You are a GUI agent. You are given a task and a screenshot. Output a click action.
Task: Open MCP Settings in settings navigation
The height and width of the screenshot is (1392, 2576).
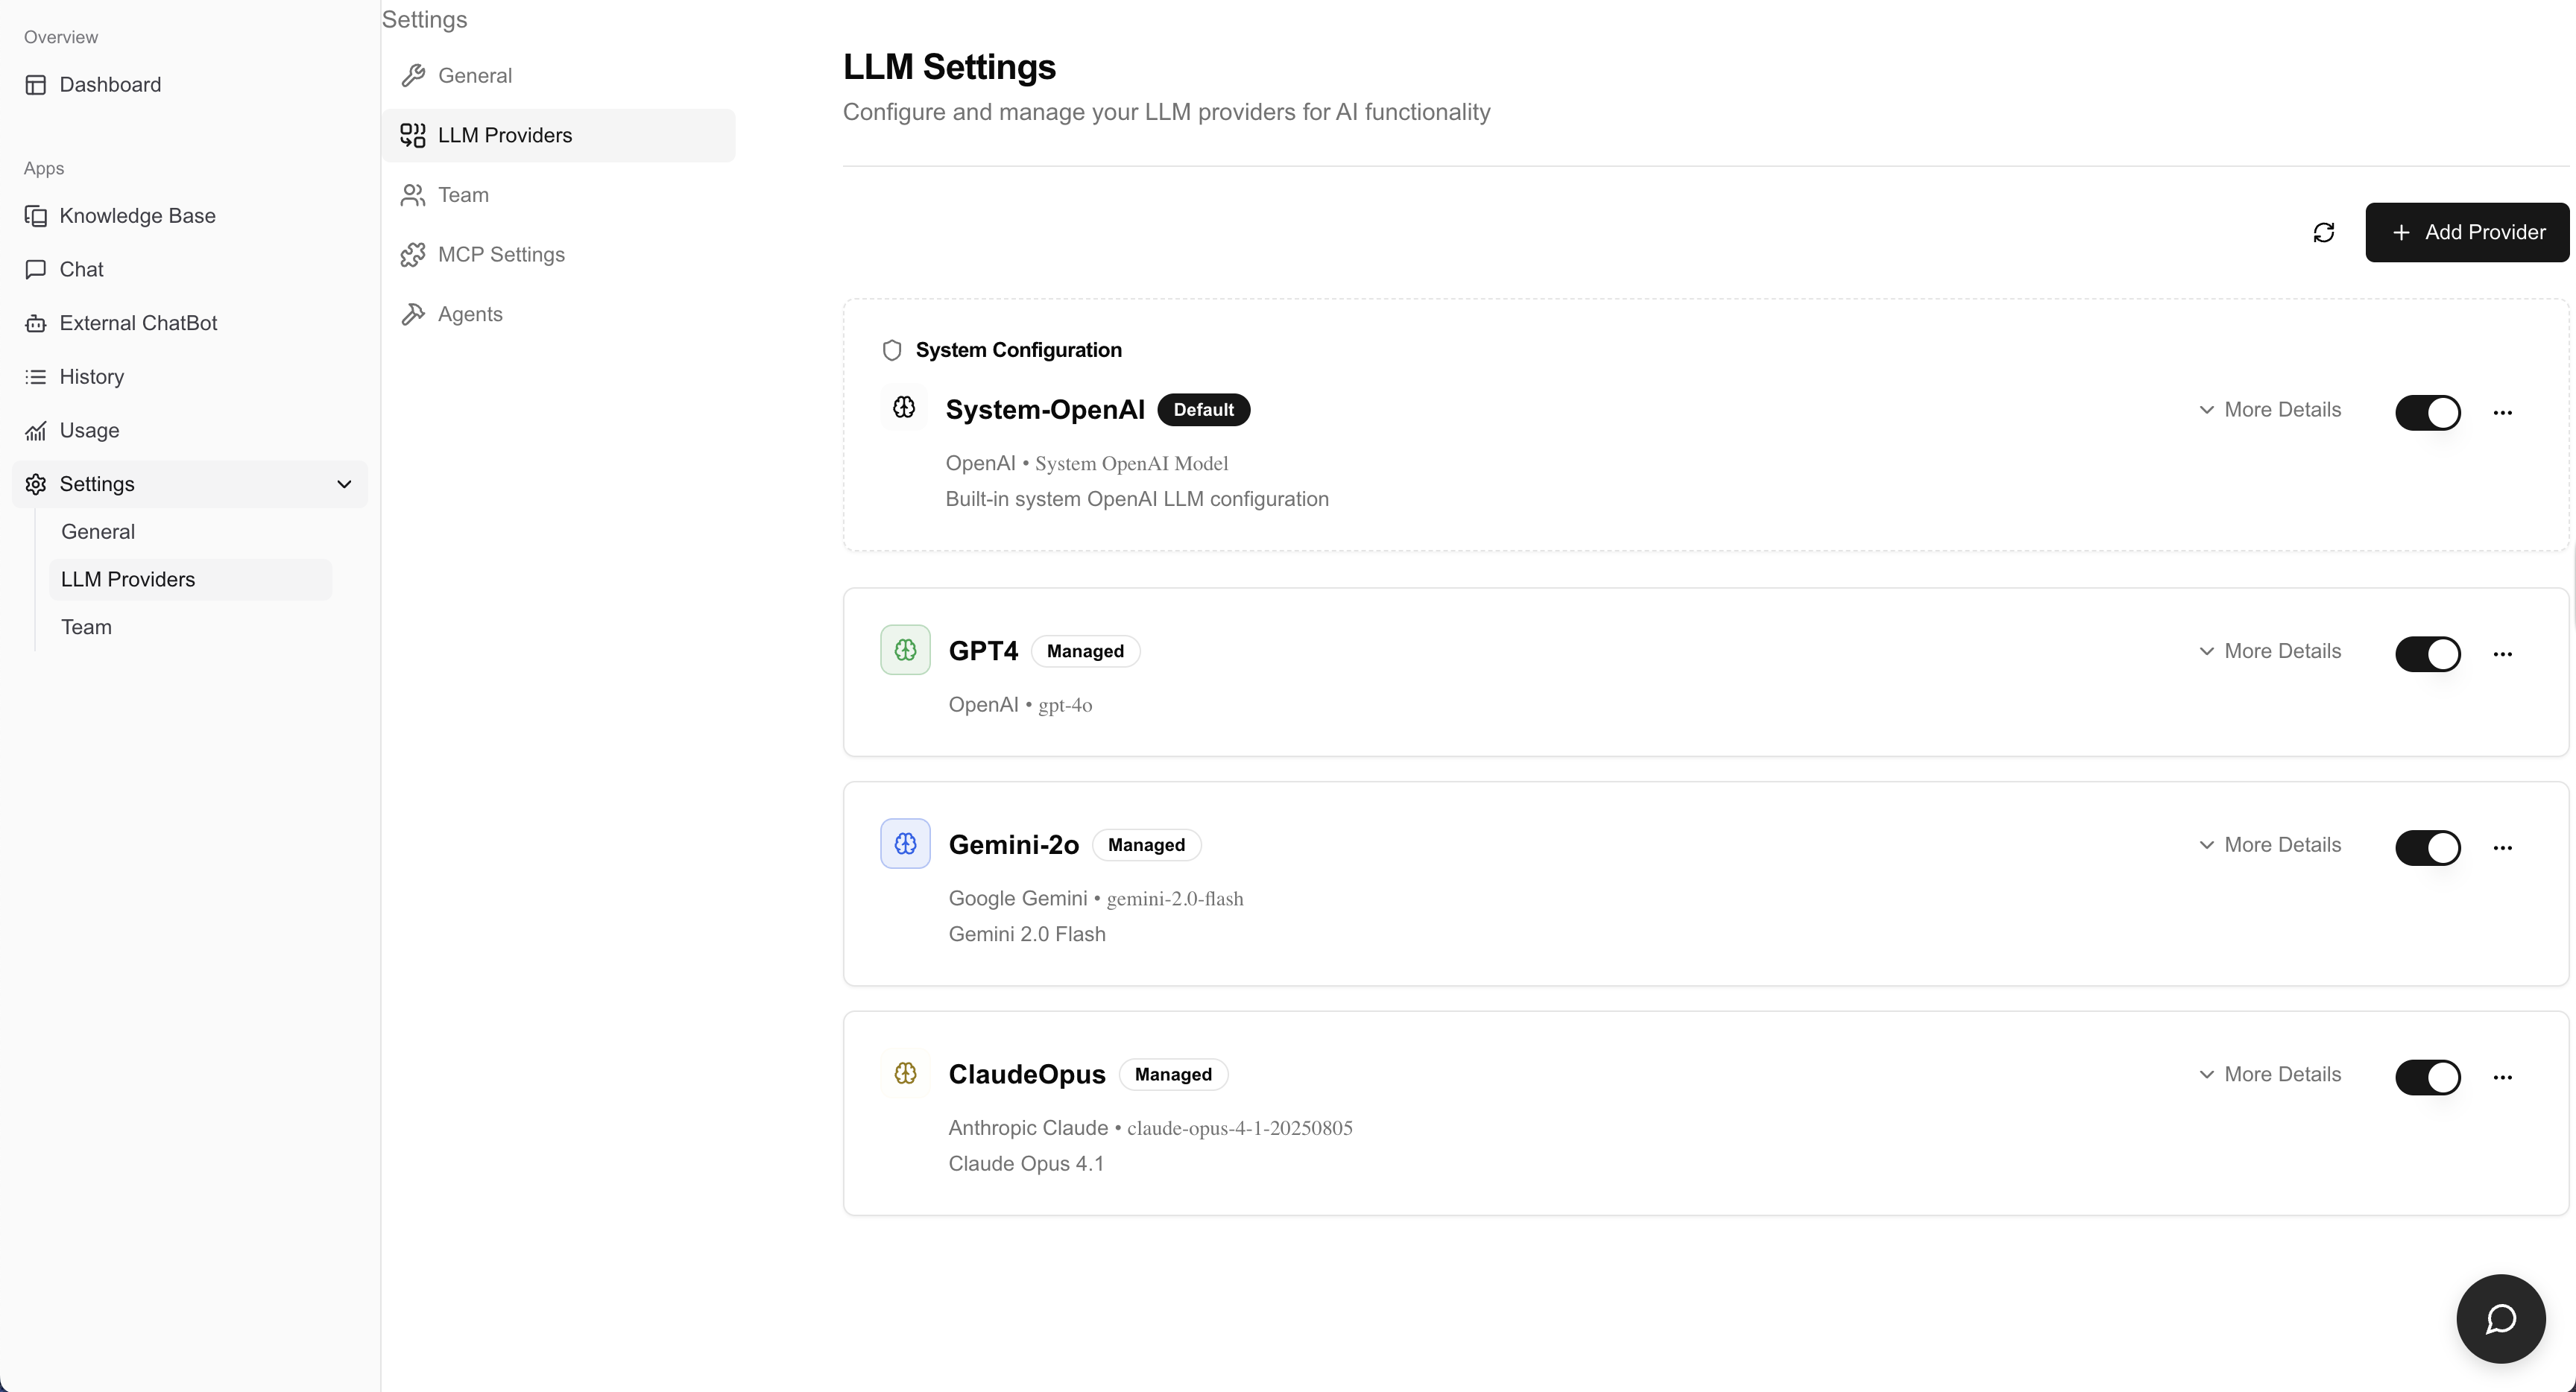coord(501,255)
